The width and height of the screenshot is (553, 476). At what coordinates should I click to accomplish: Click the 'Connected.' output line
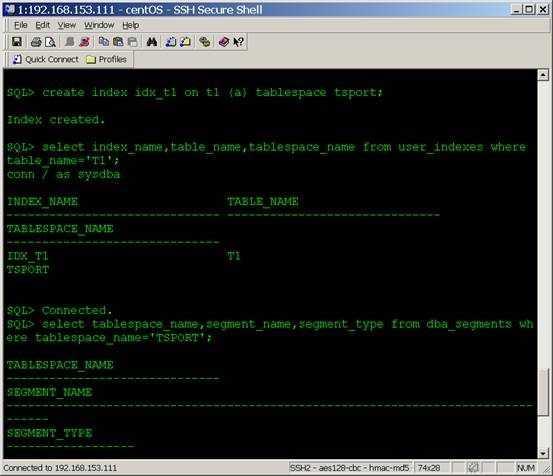(77, 310)
